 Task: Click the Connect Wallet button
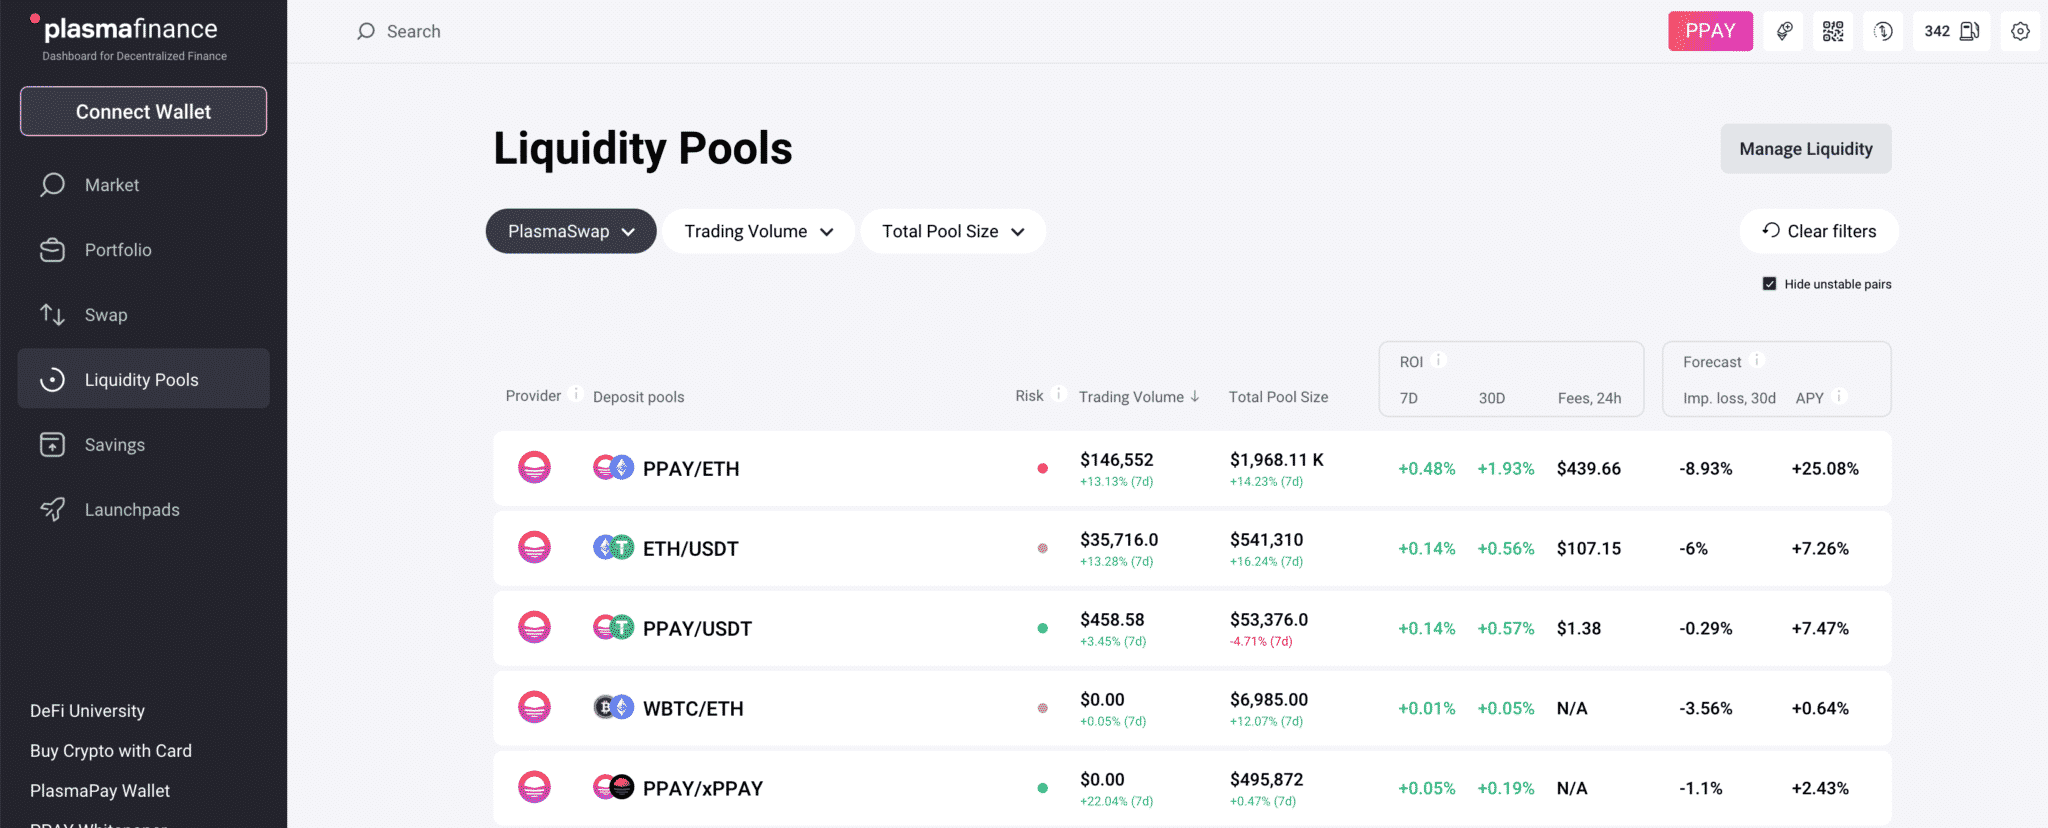(x=143, y=111)
